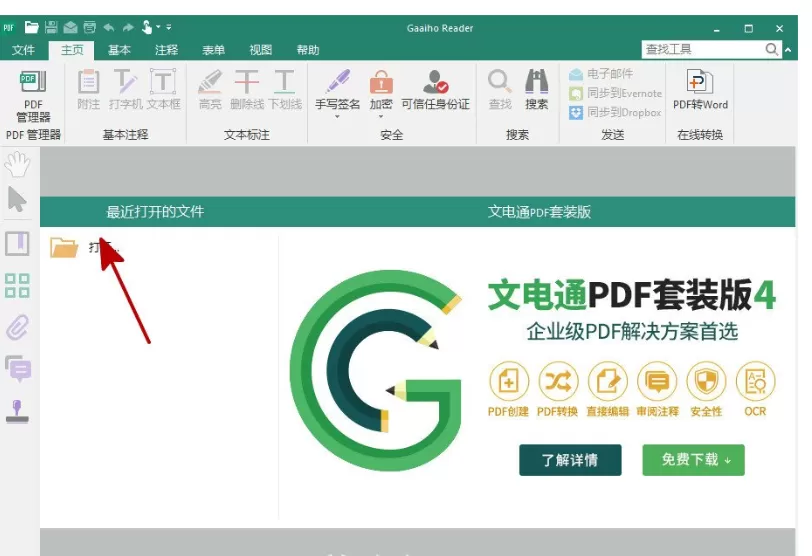Click the 加密 lock icon
The width and height of the screenshot is (812, 556).
pyautogui.click(x=381, y=83)
